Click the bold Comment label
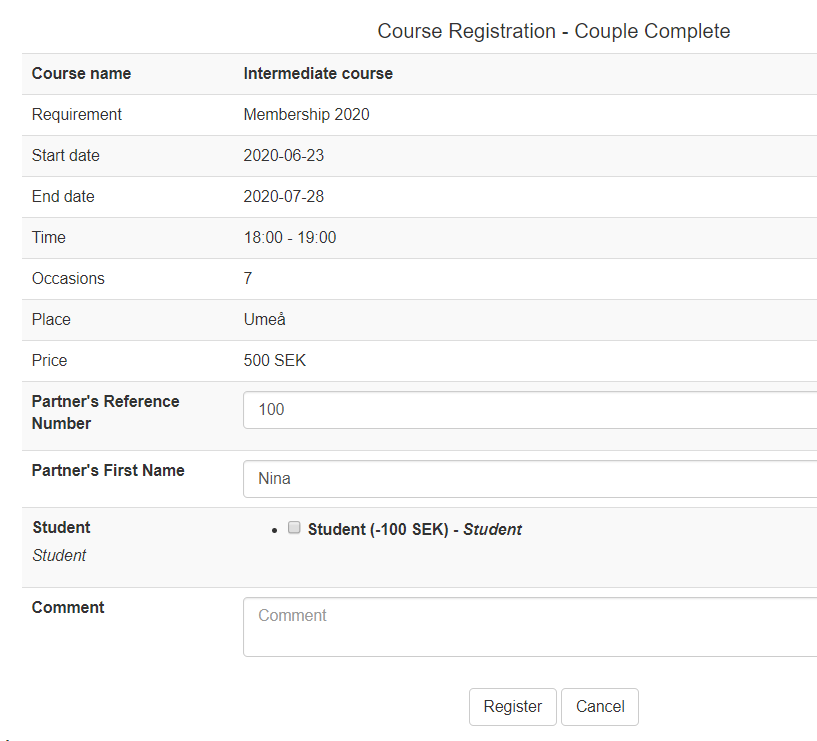The height and width of the screenshot is (741, 817). tap(68, 607)
